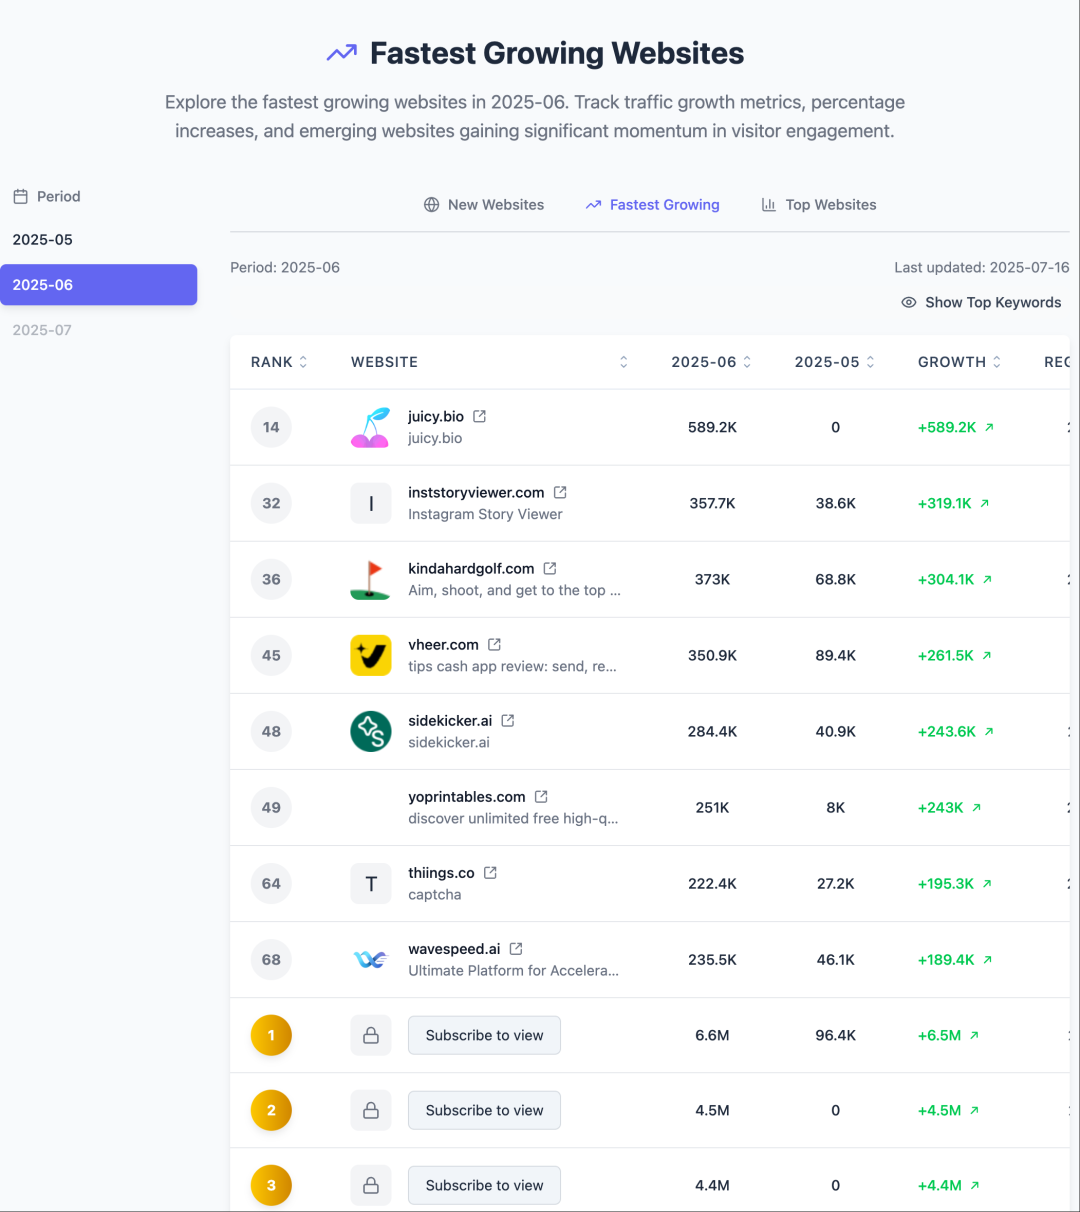Open external link icon beside yoprintables.com

541,796
